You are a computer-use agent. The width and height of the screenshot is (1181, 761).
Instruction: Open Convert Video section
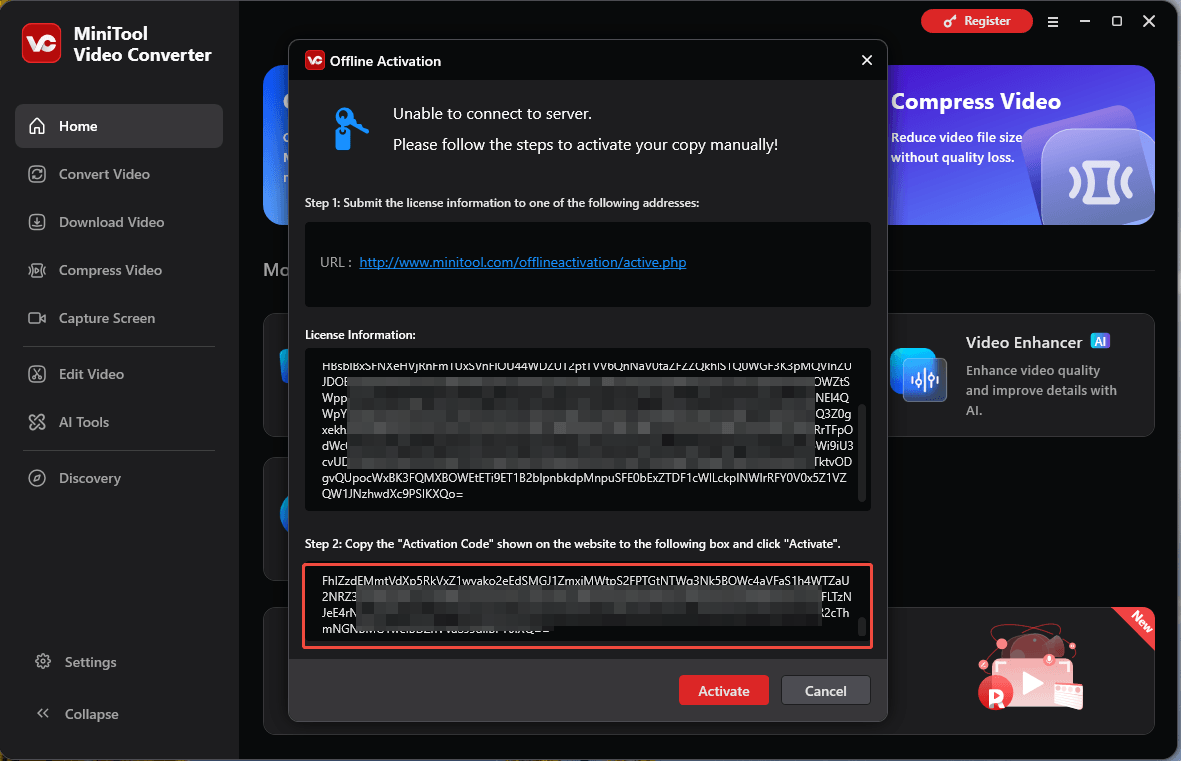click(119, 174)
